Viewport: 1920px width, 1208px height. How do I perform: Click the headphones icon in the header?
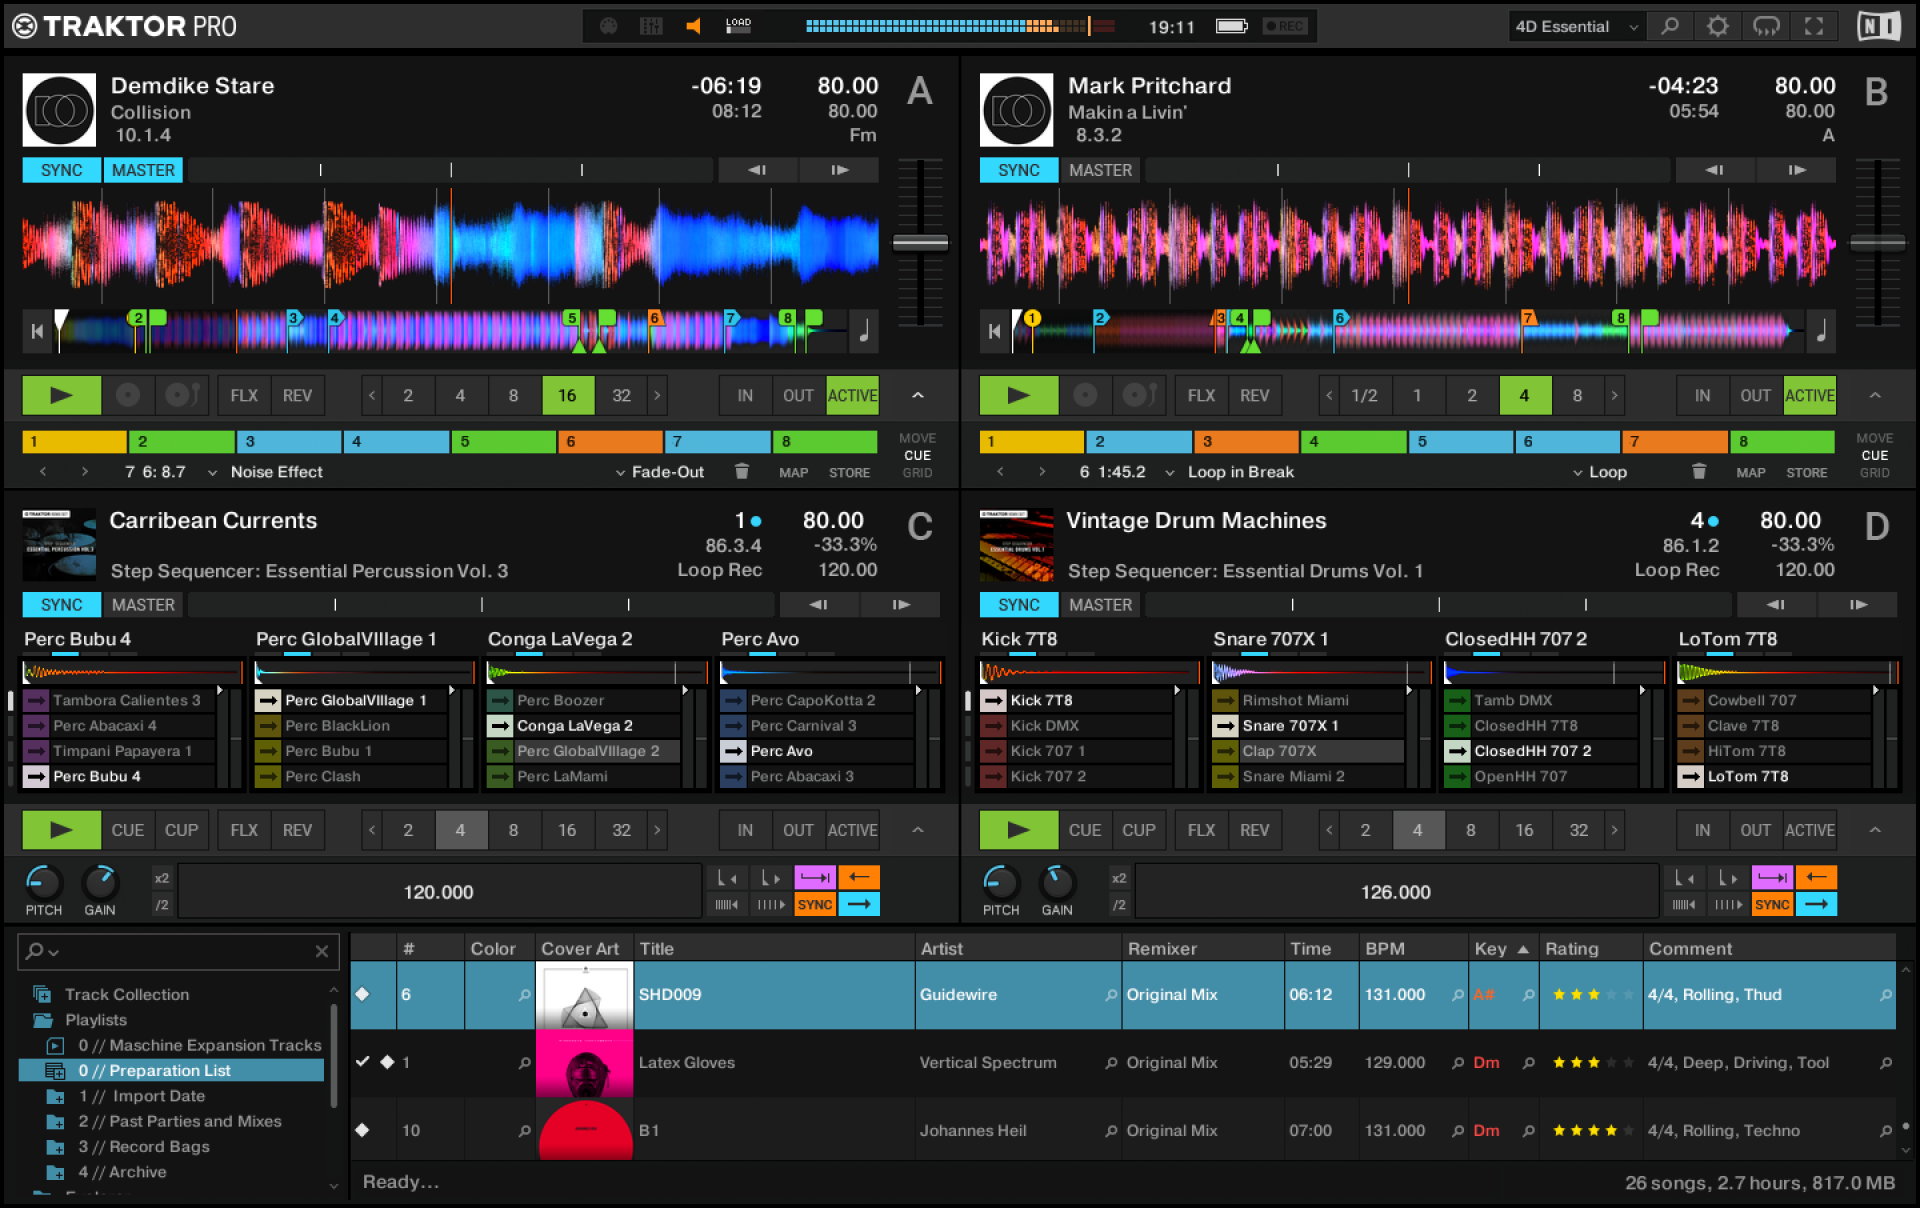point(1765,26)
